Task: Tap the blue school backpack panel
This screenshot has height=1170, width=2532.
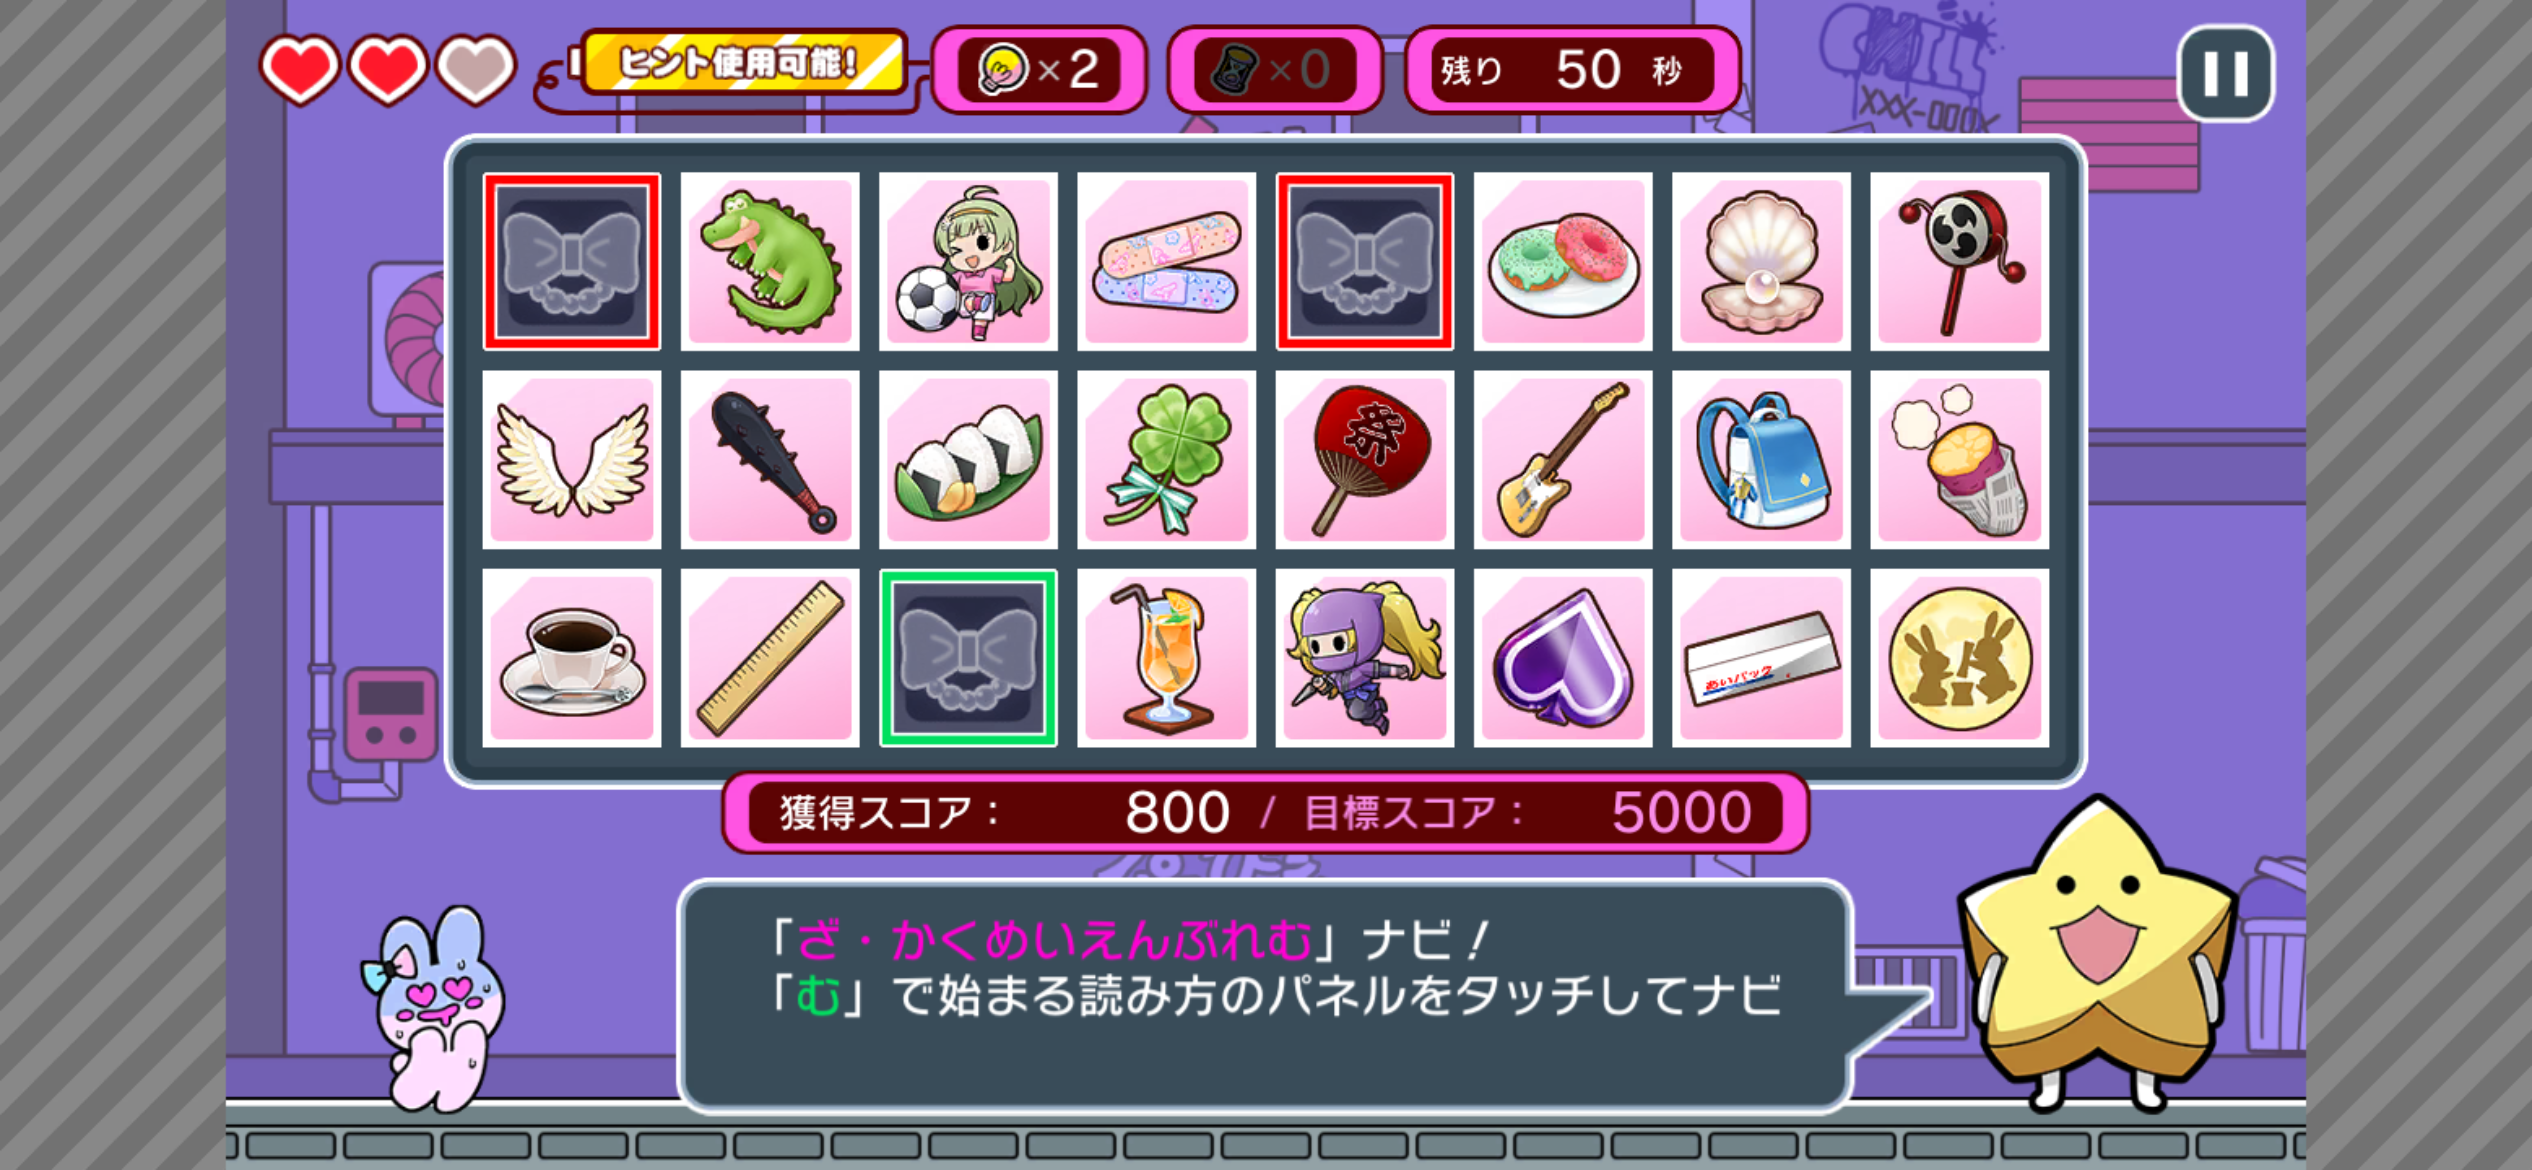Action: 1761,460
